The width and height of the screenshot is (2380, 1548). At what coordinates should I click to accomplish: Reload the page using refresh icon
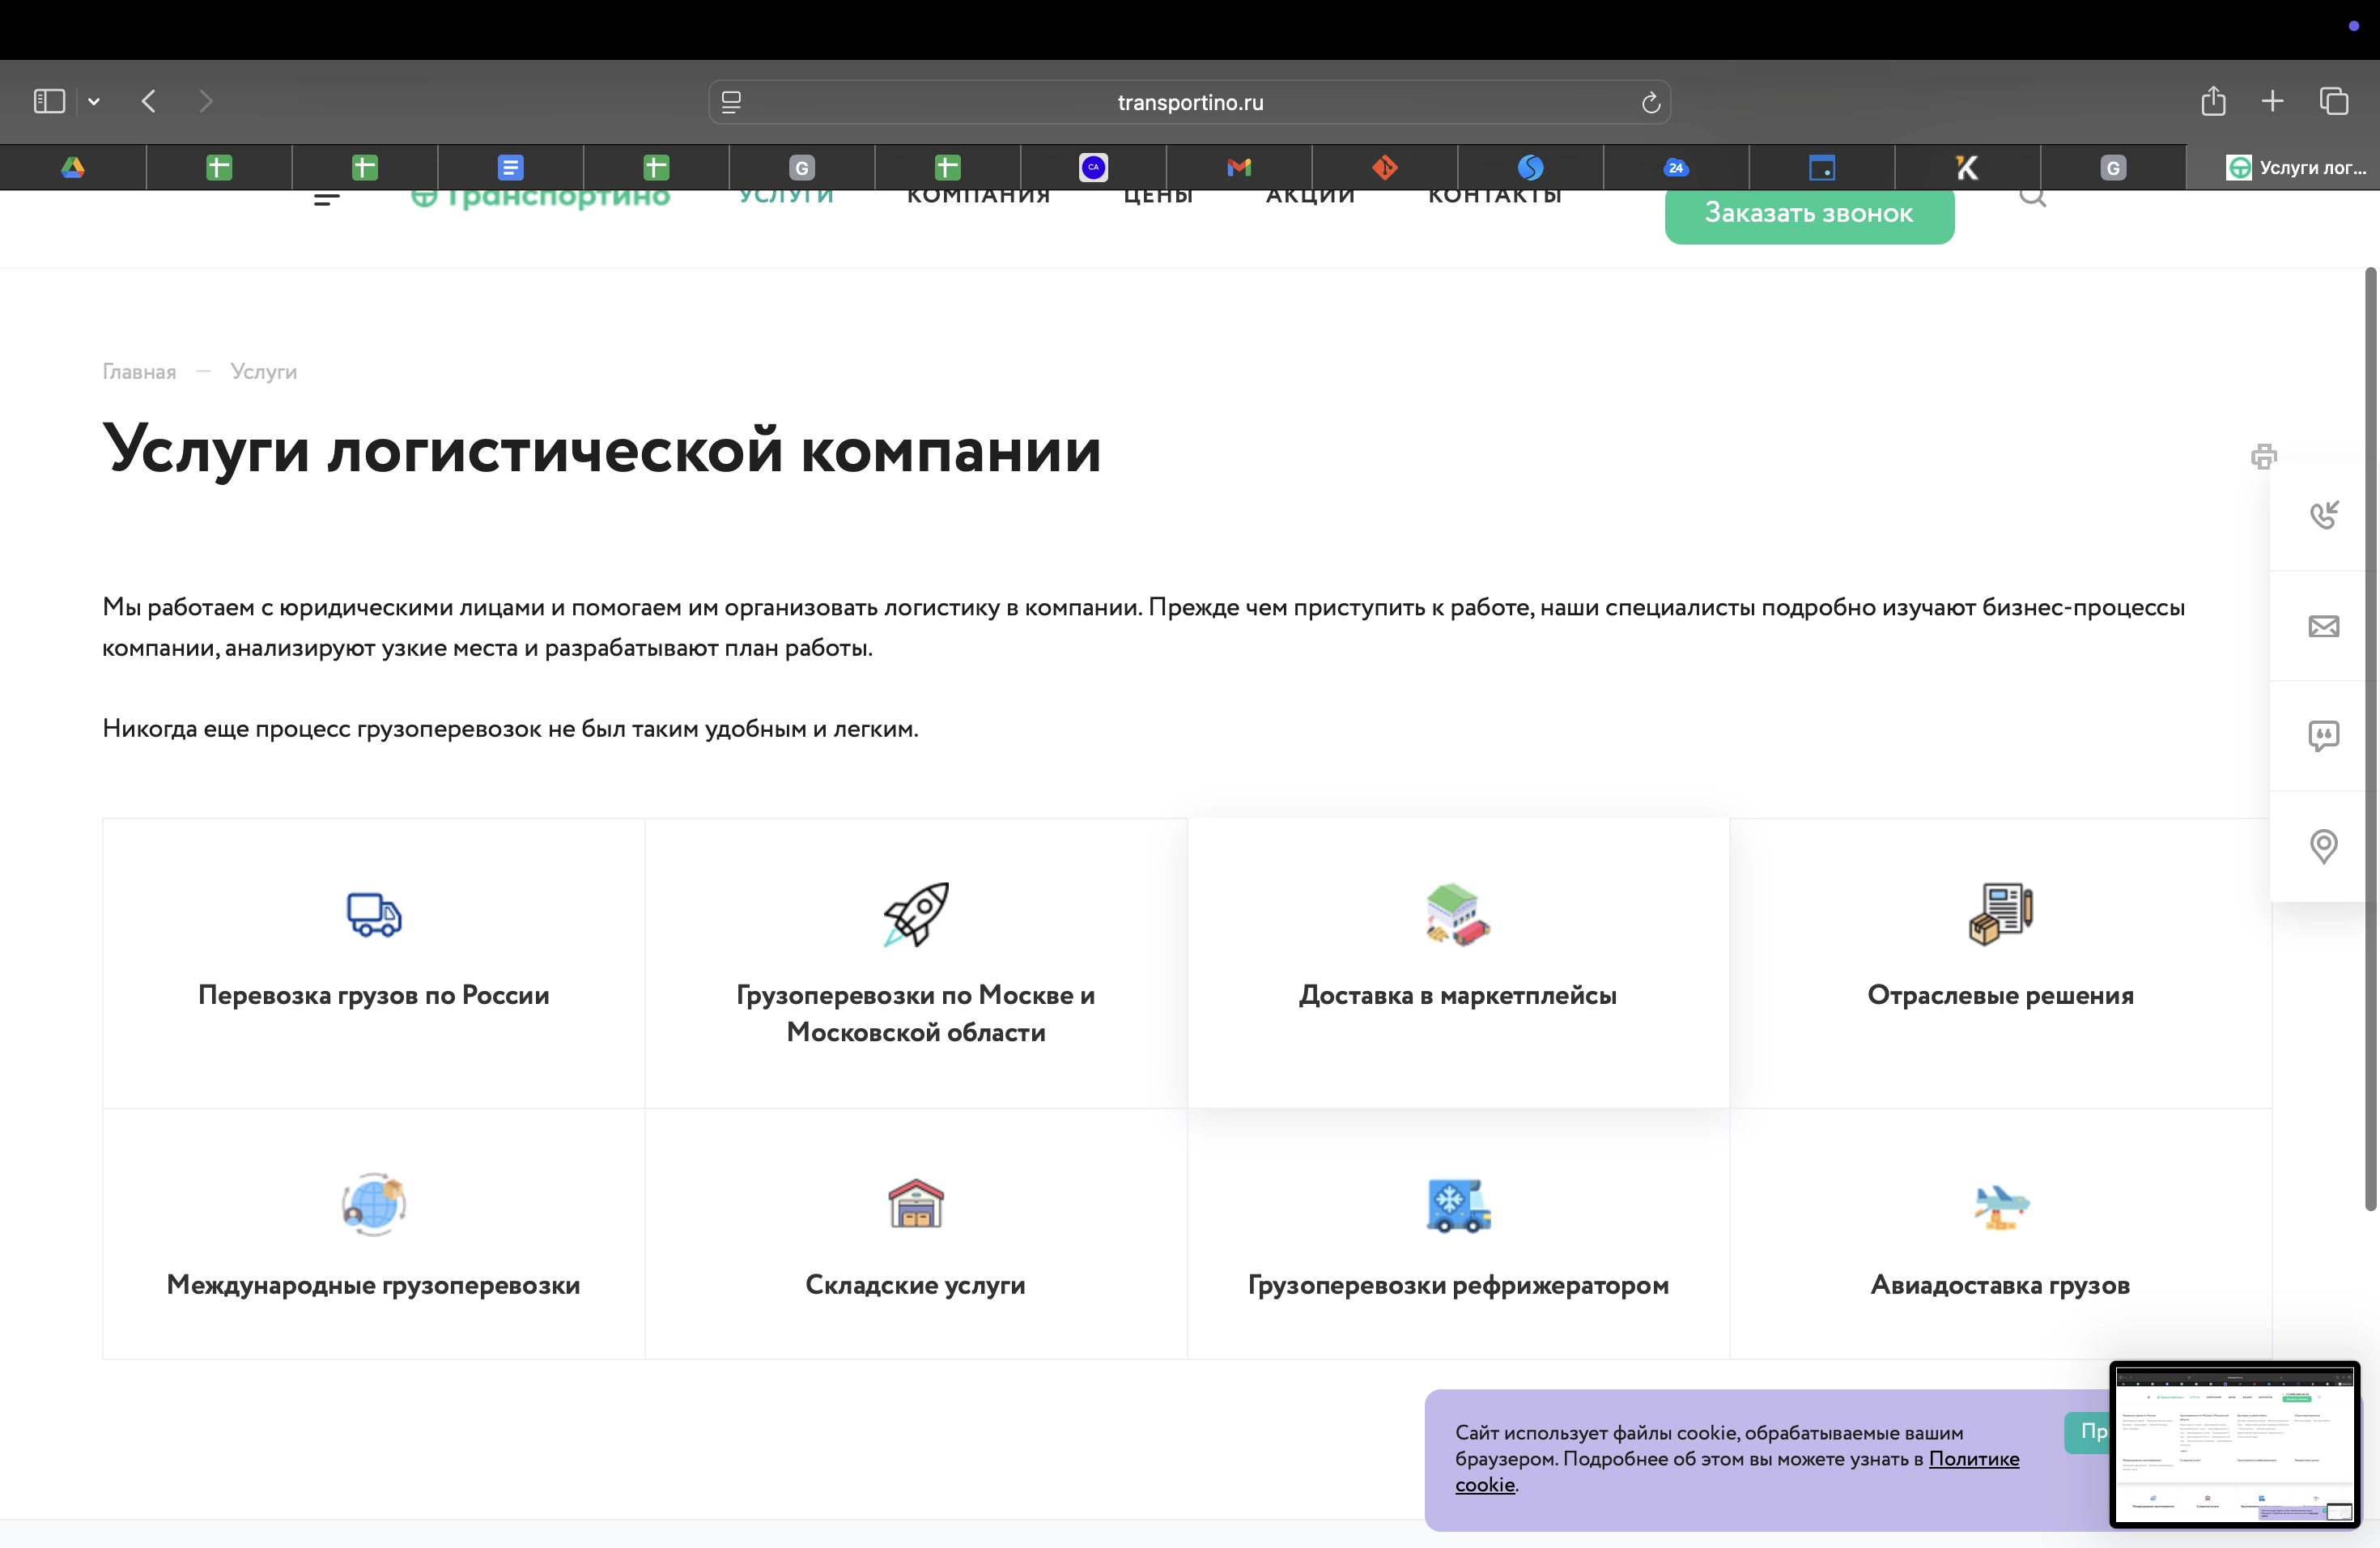pos(1650,102)
